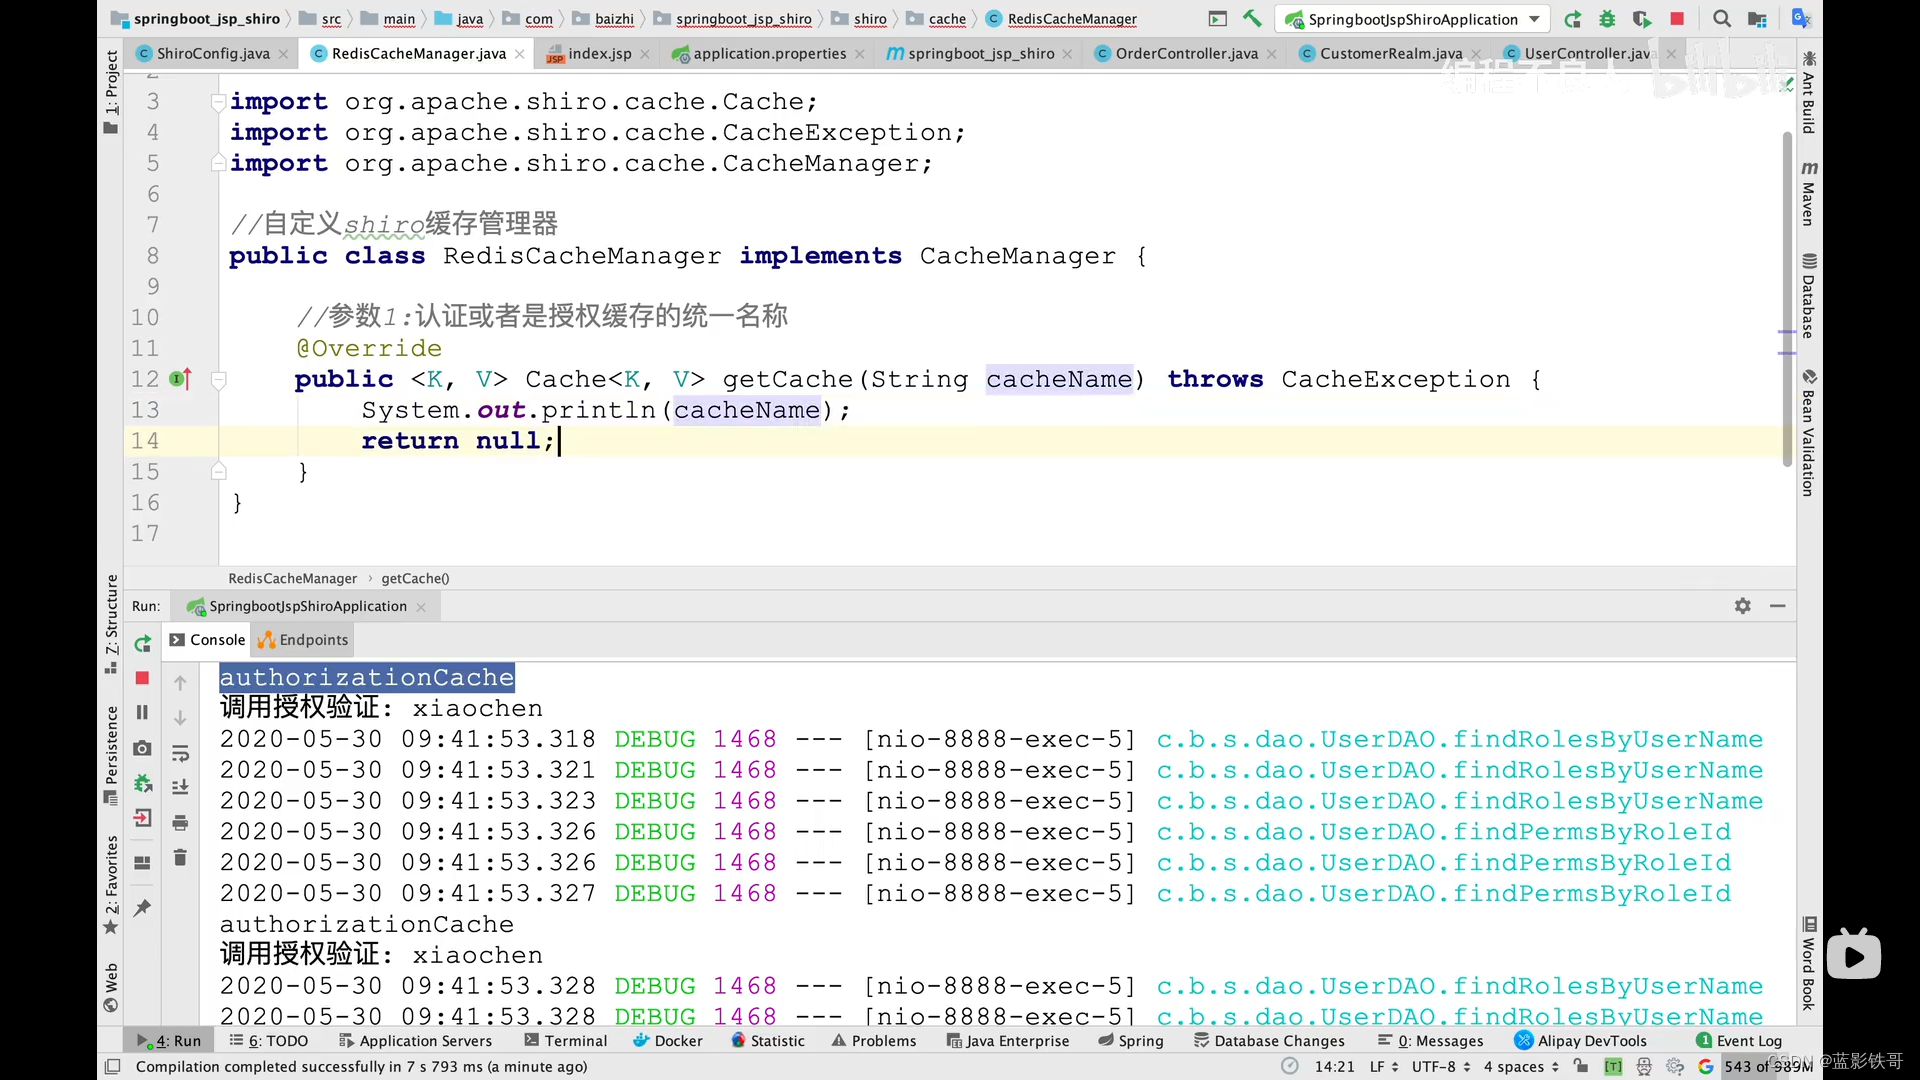The width and height of the screenshot is (1920, 1080).
Task: Open the Bean Validation side panel
Action: [x=1809, y=432]
